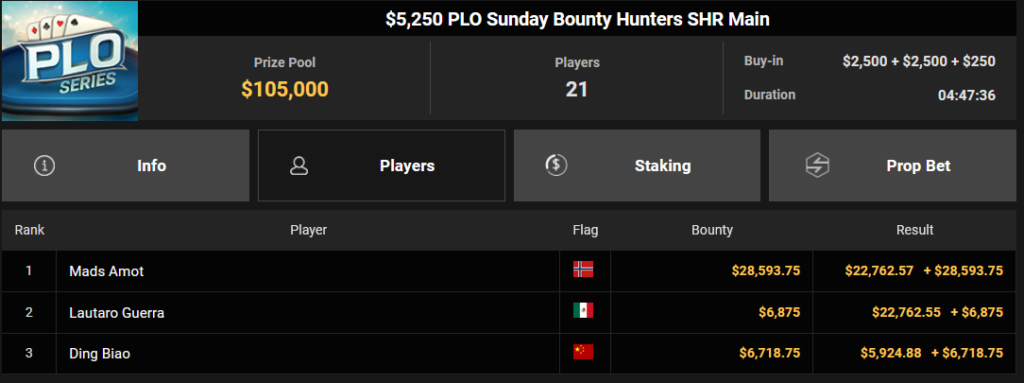
Task: Sort by the Result column header
Action: 914,230
